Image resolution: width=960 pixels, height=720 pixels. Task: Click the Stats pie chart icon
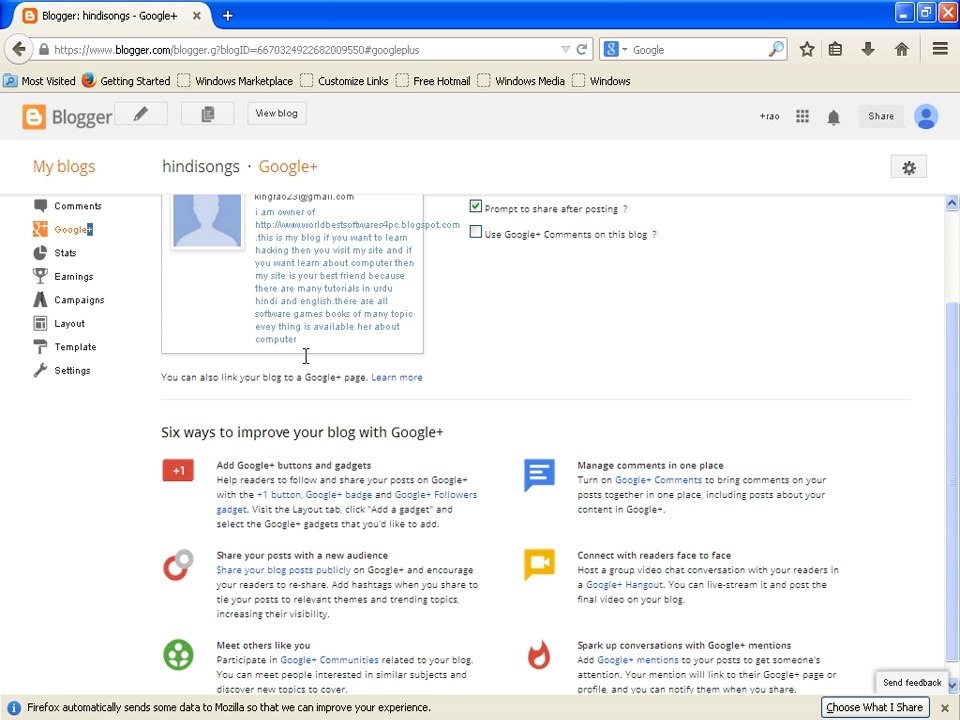(40, 253)
